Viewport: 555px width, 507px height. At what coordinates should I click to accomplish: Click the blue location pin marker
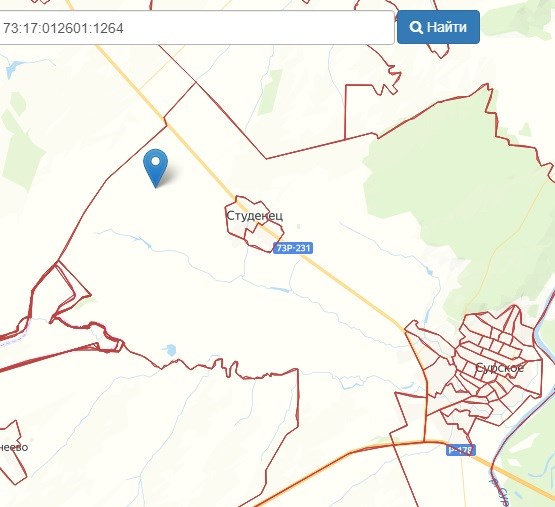(155, 168)
